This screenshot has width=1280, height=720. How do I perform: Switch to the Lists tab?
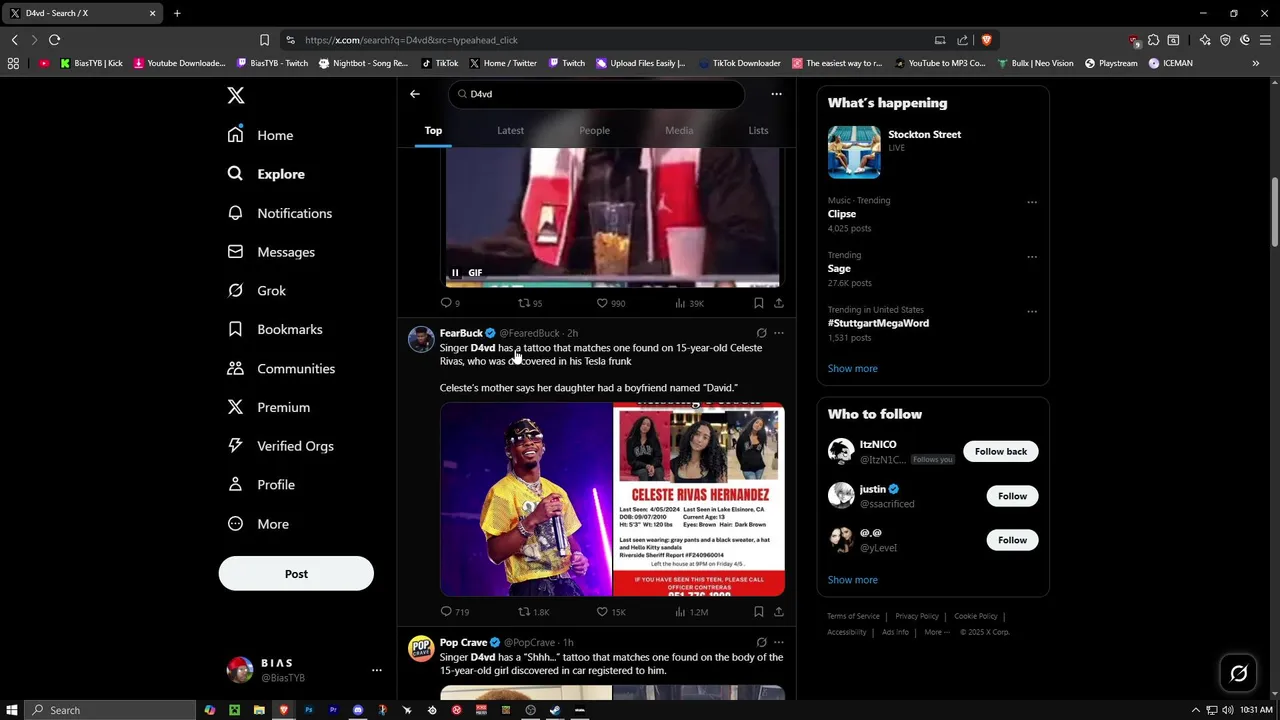758,130
